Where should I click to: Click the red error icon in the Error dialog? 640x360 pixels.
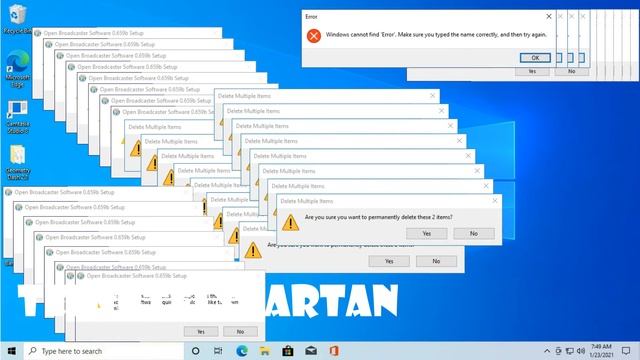pos(314,36)
